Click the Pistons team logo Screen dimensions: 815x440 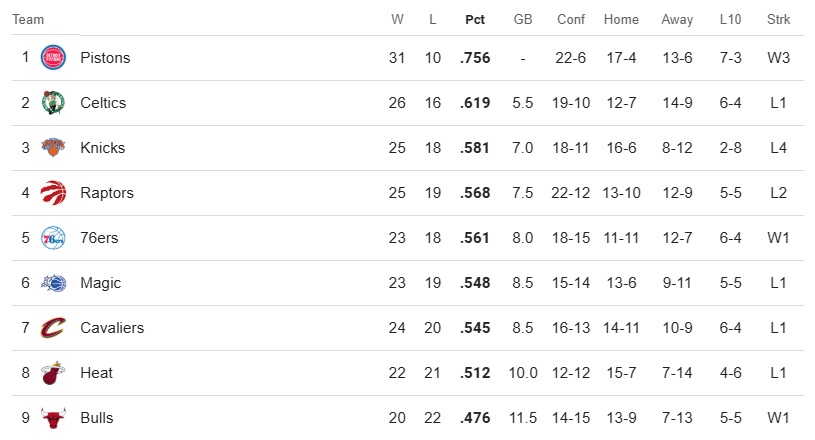coord(53,58)
